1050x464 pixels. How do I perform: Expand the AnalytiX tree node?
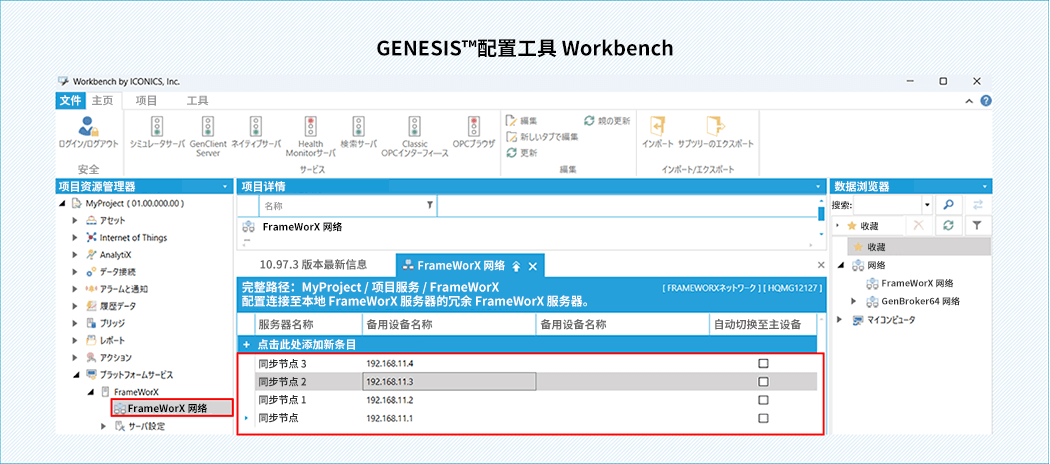coord(75,254)
